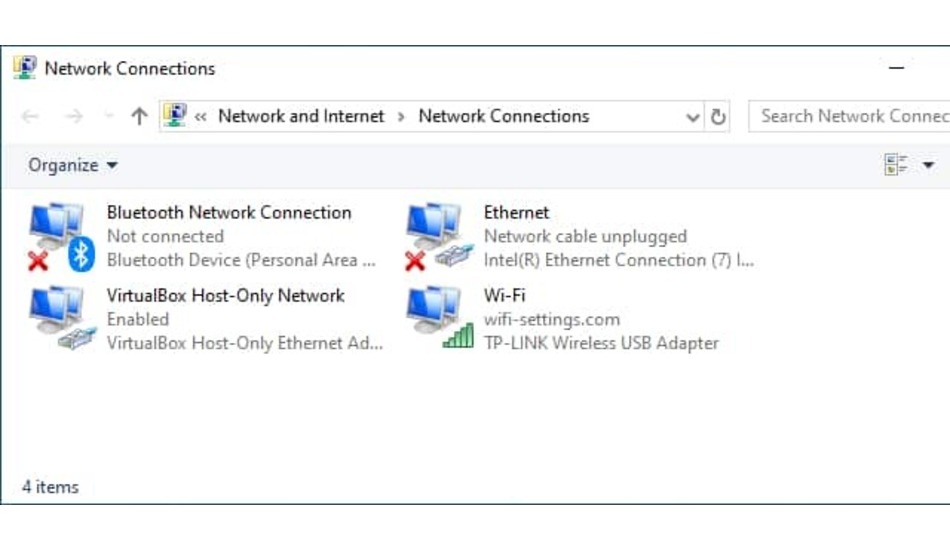950x550 pixels.
Task: Click Network and Internet breadcrumb
Action: click(x=301, y=116)
